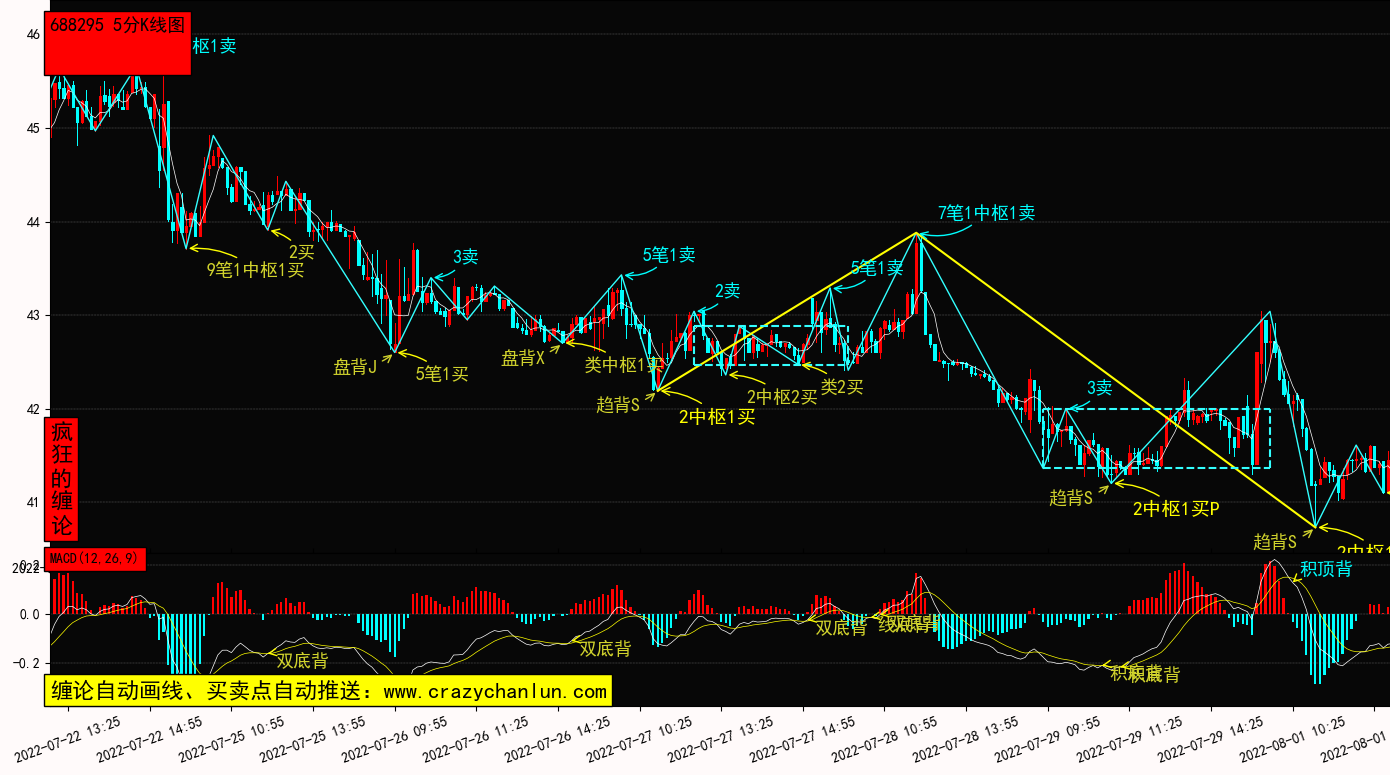Click the 2卖 sell point label

tap(727, 291)
